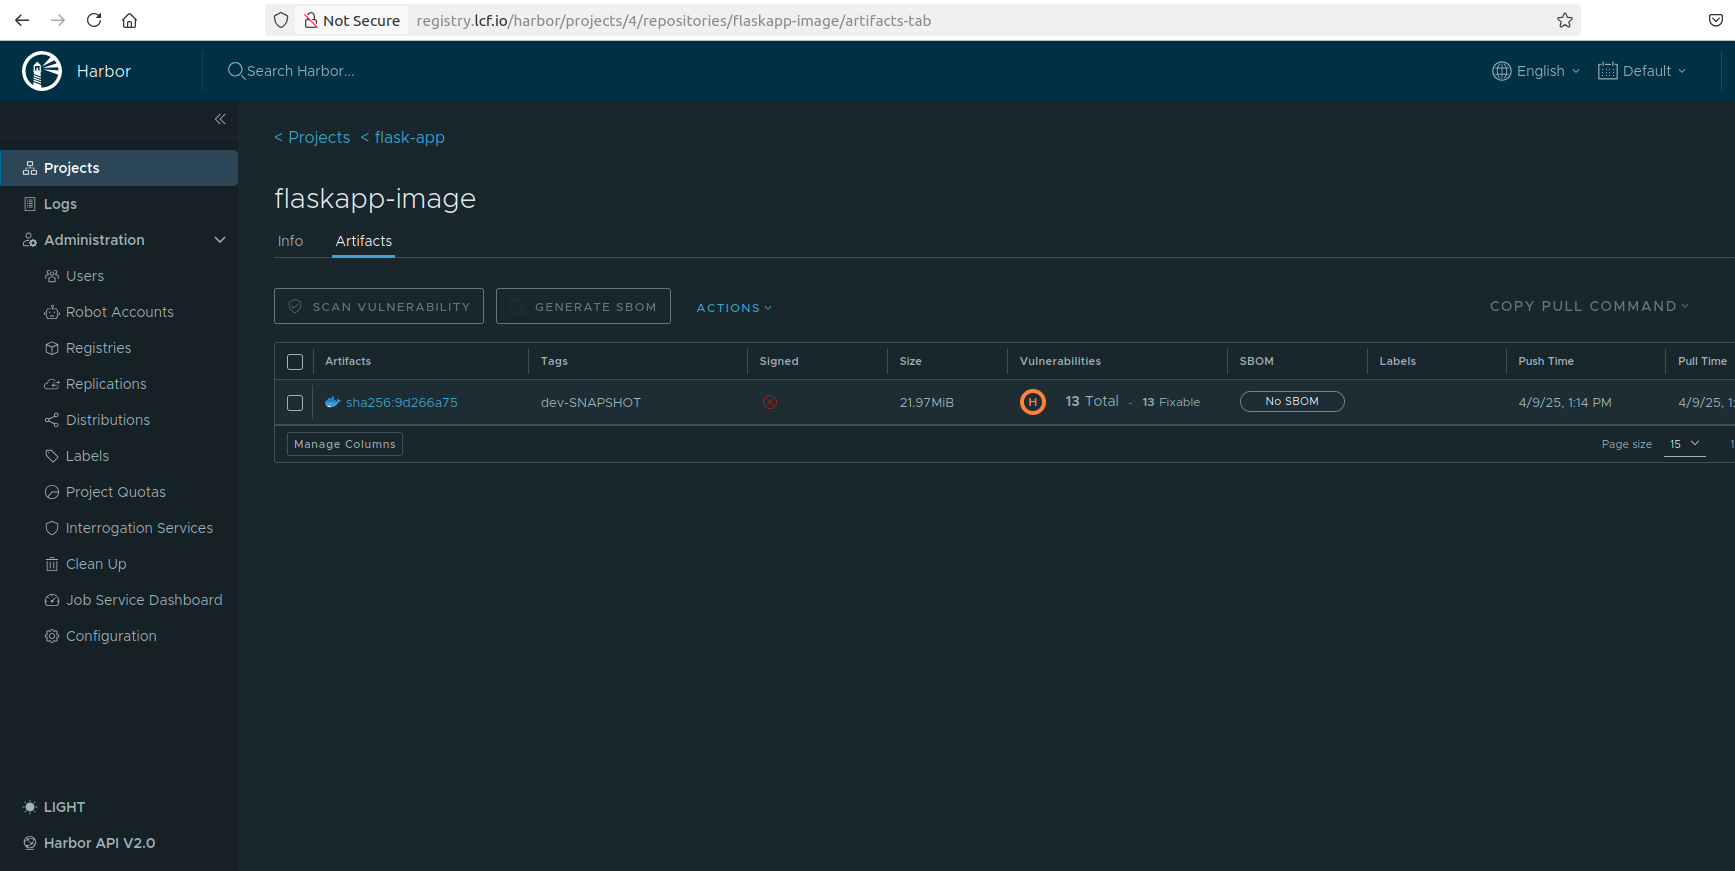The image size is (1735, 871).
Task: Collapse the sidebar with double-chevron icon
Action: [x=220, y=119]
